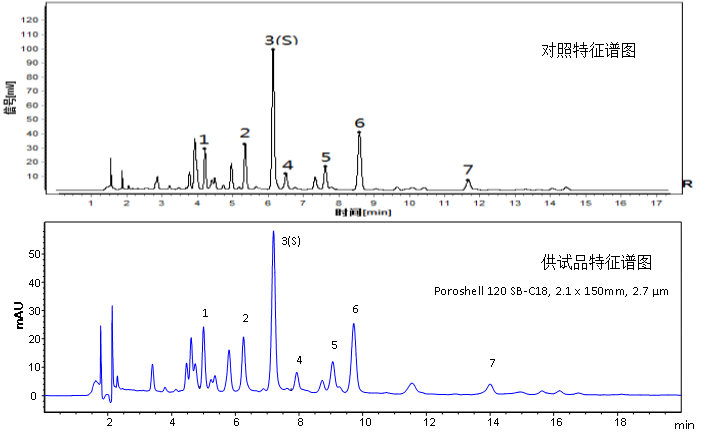This screenshot has width=714, height=440.
Task: Select the Poroshell 120 SB-C18 column description
Action: pos(551,291)
